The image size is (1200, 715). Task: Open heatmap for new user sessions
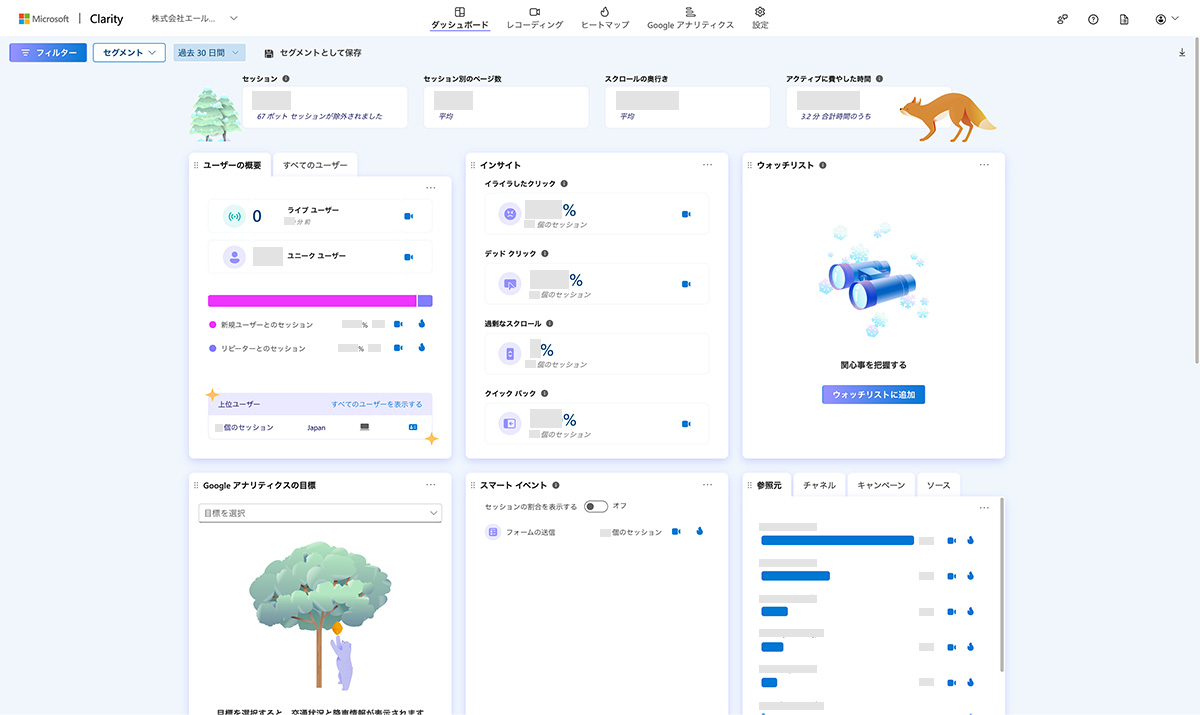pos(421,324)
